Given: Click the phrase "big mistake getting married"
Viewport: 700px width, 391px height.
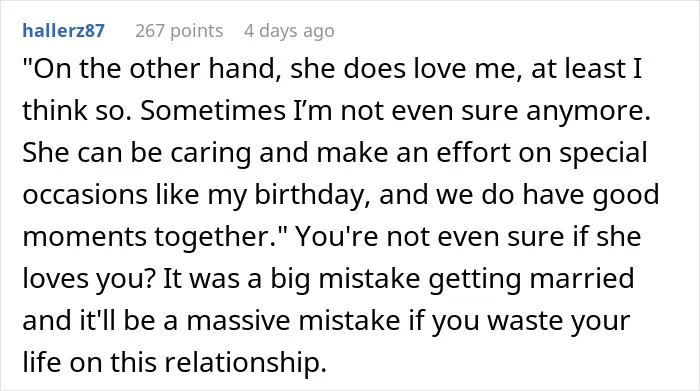Looking at the screenshot, I should 452,279.
